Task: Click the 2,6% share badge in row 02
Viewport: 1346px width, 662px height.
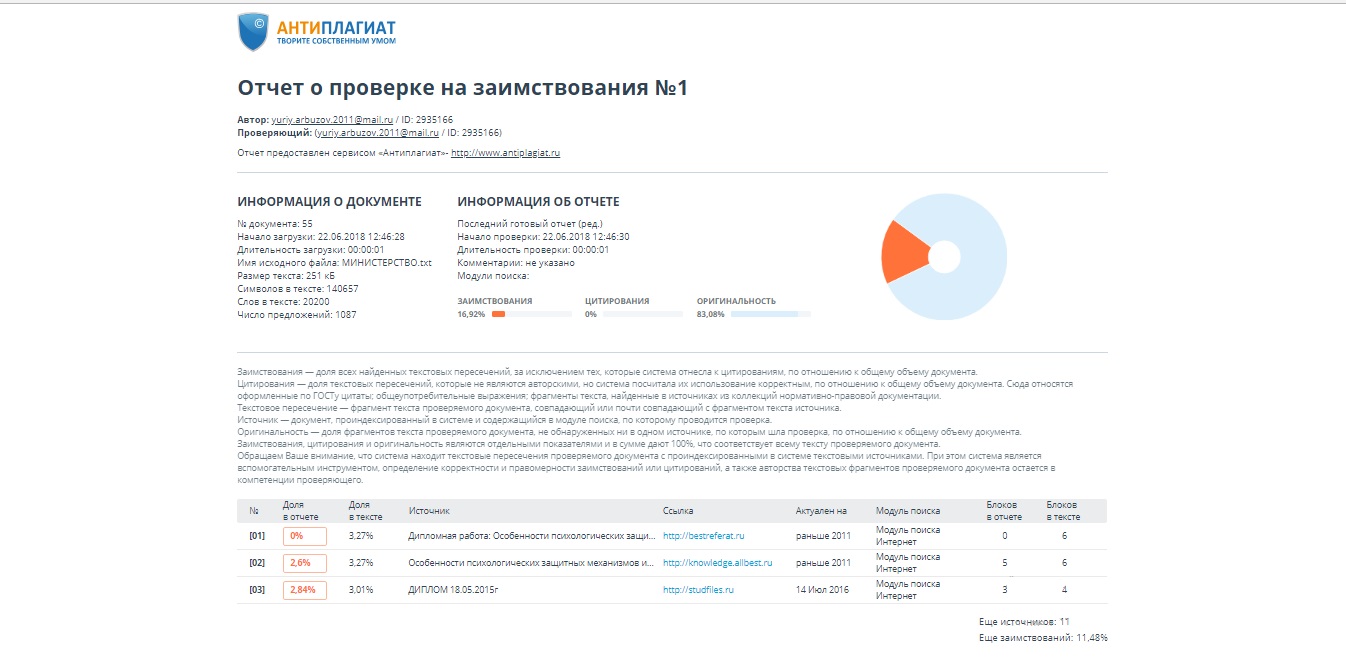Action: click(x=304, y=563)
